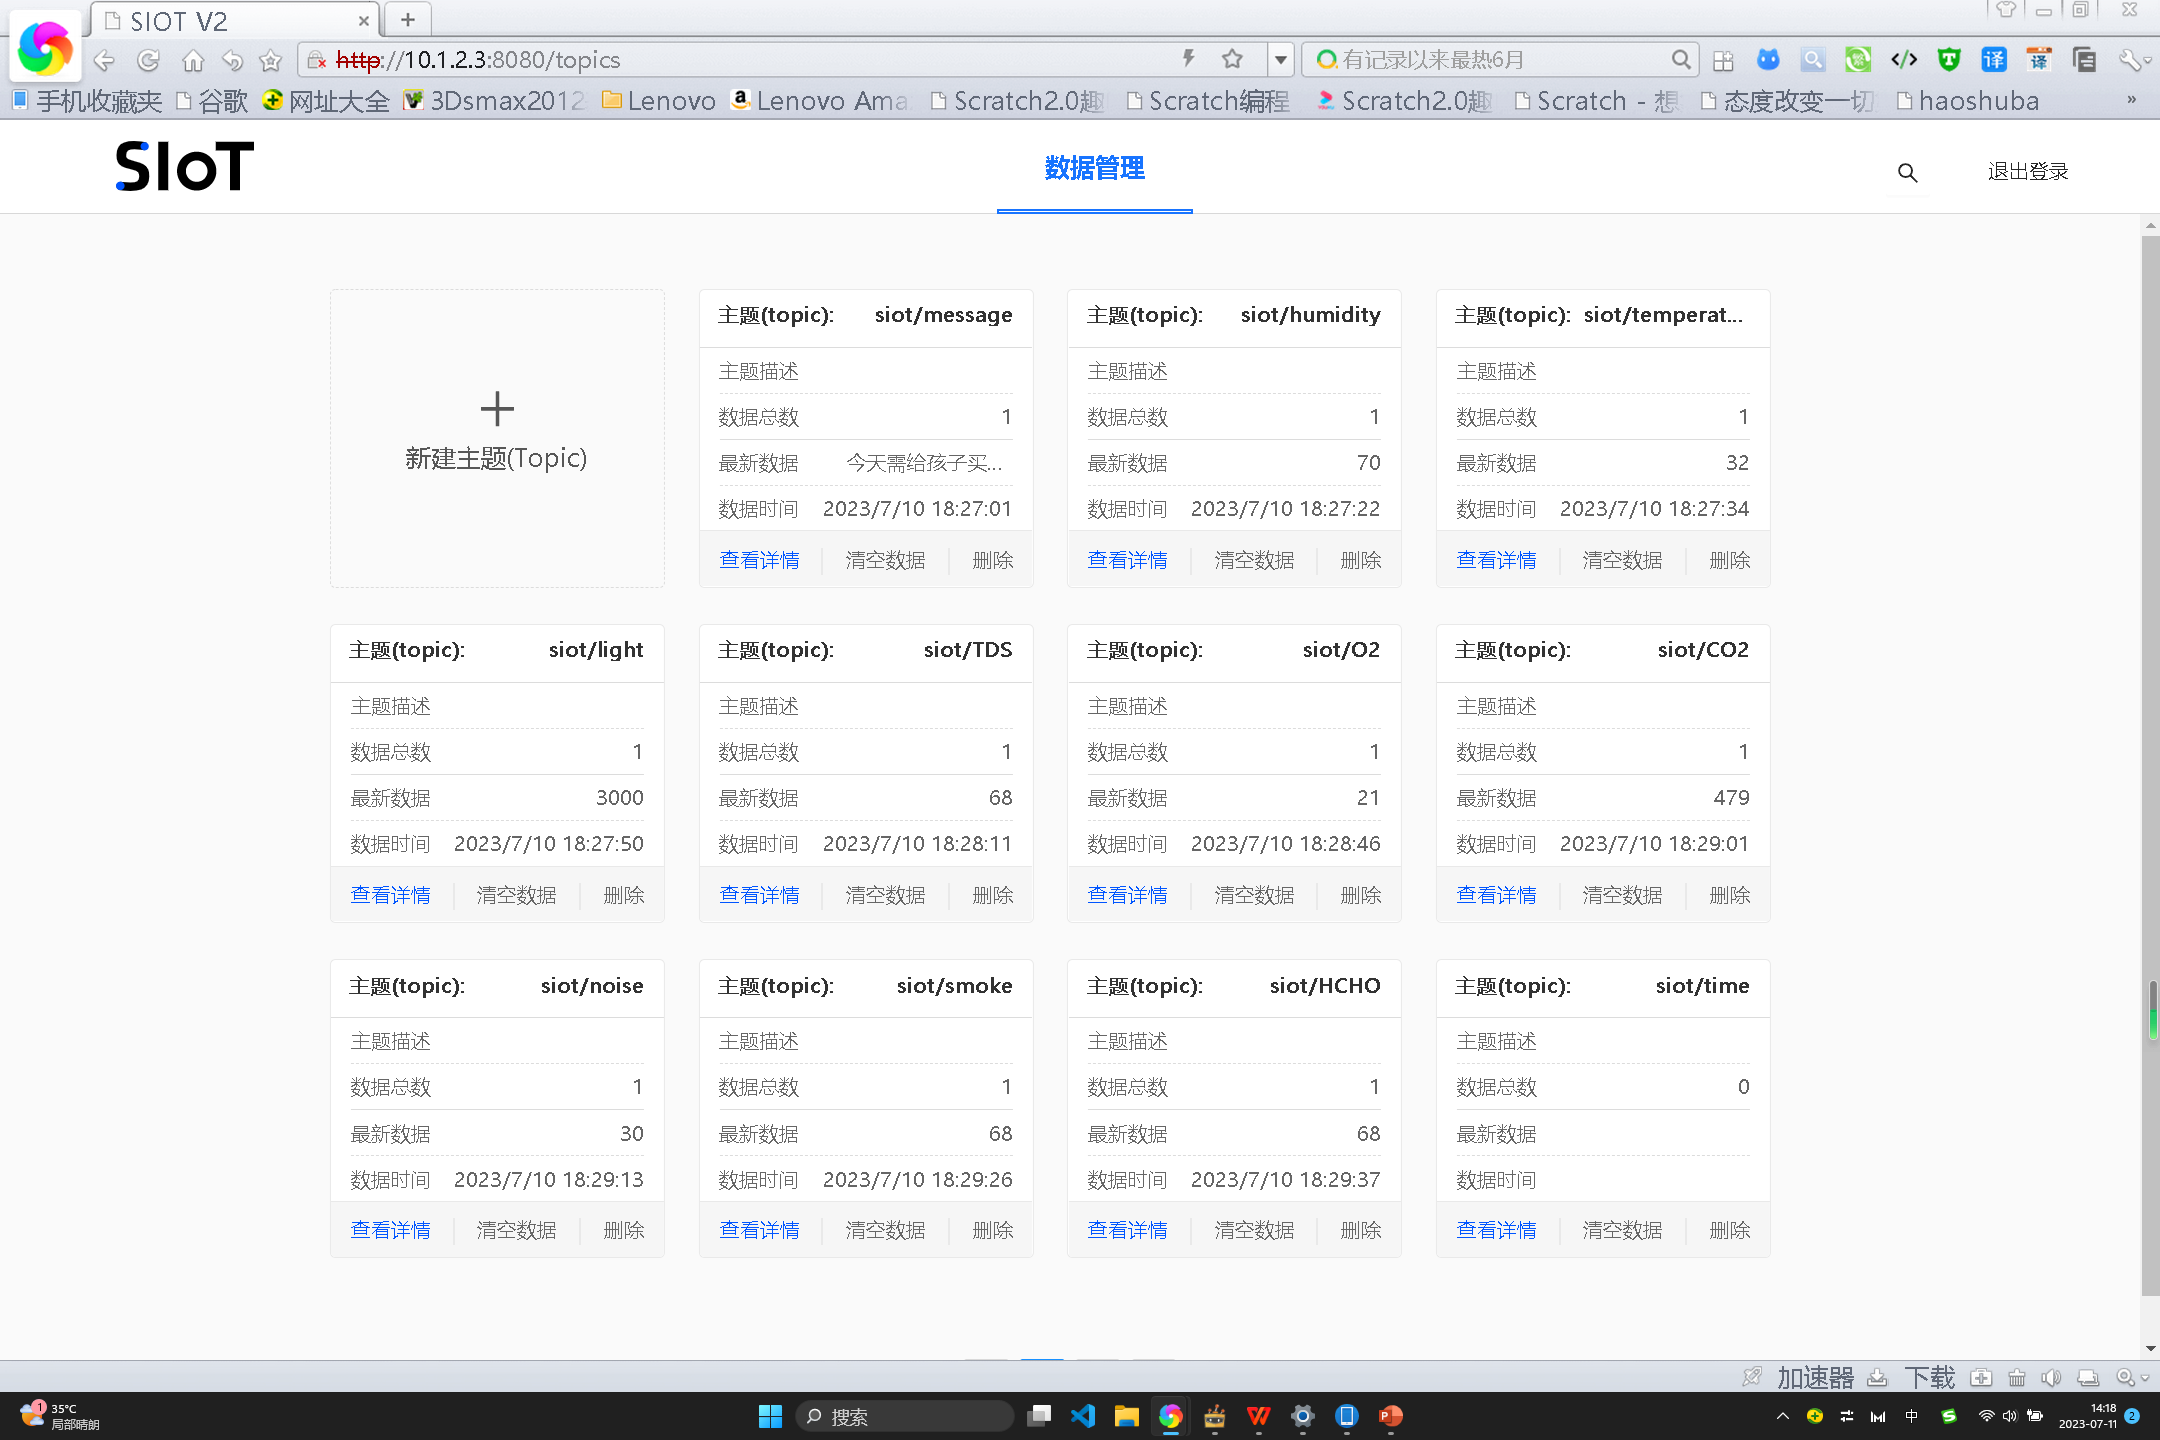
Task: Click the browser back arrow icon
Action: coord(104,60)
